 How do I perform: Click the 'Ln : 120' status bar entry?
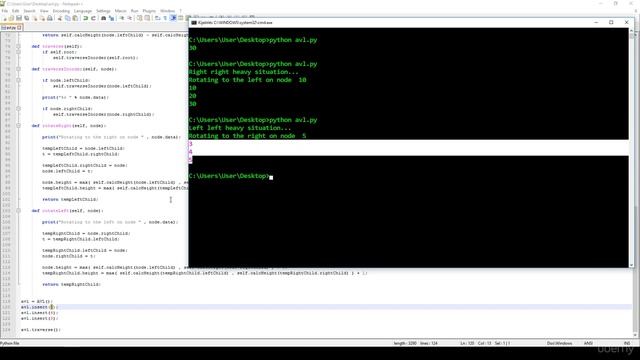click(467, 343)
